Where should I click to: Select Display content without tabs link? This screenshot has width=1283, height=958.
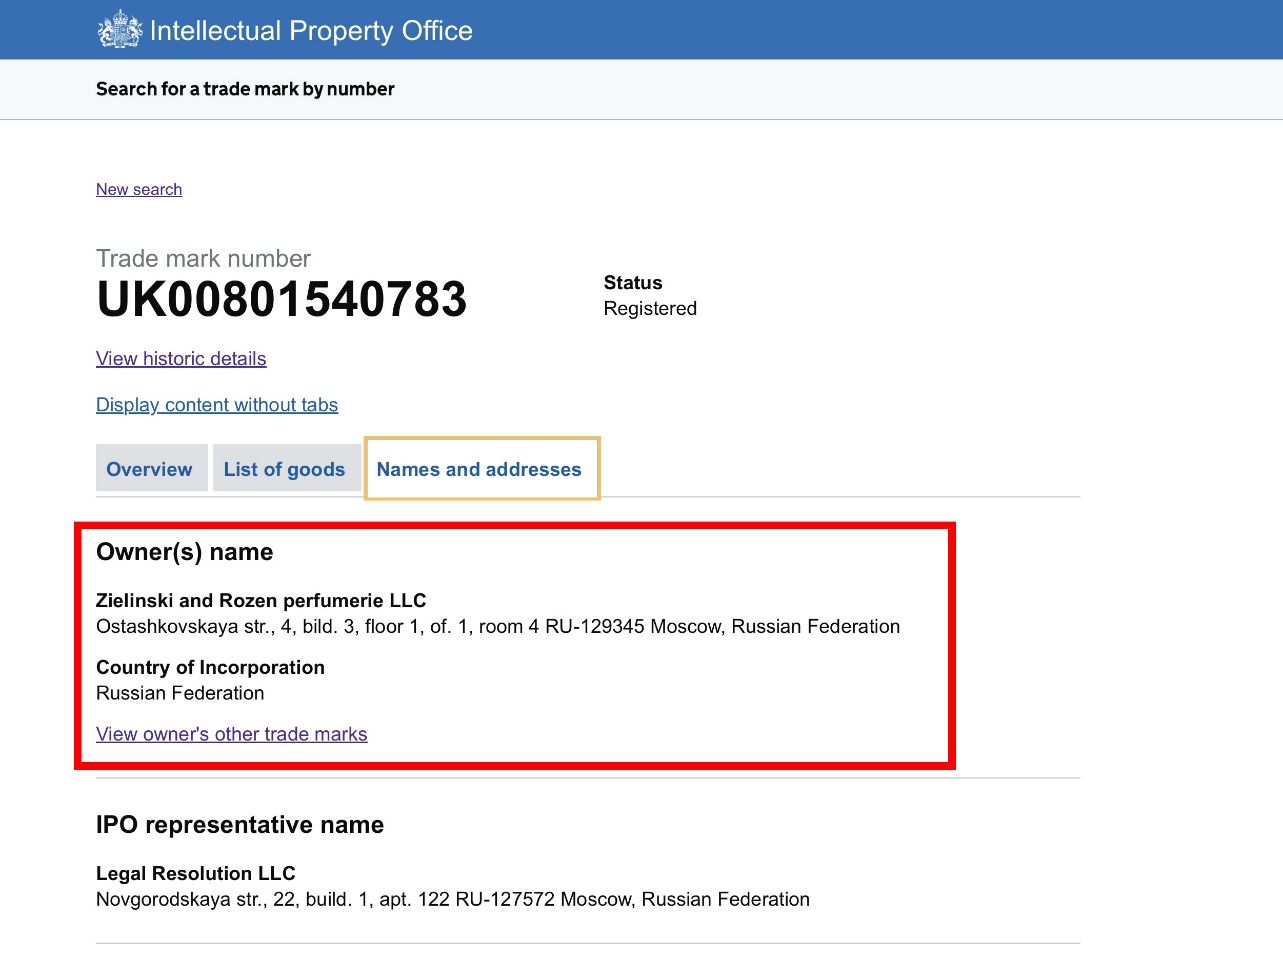[x=217, y=405]
